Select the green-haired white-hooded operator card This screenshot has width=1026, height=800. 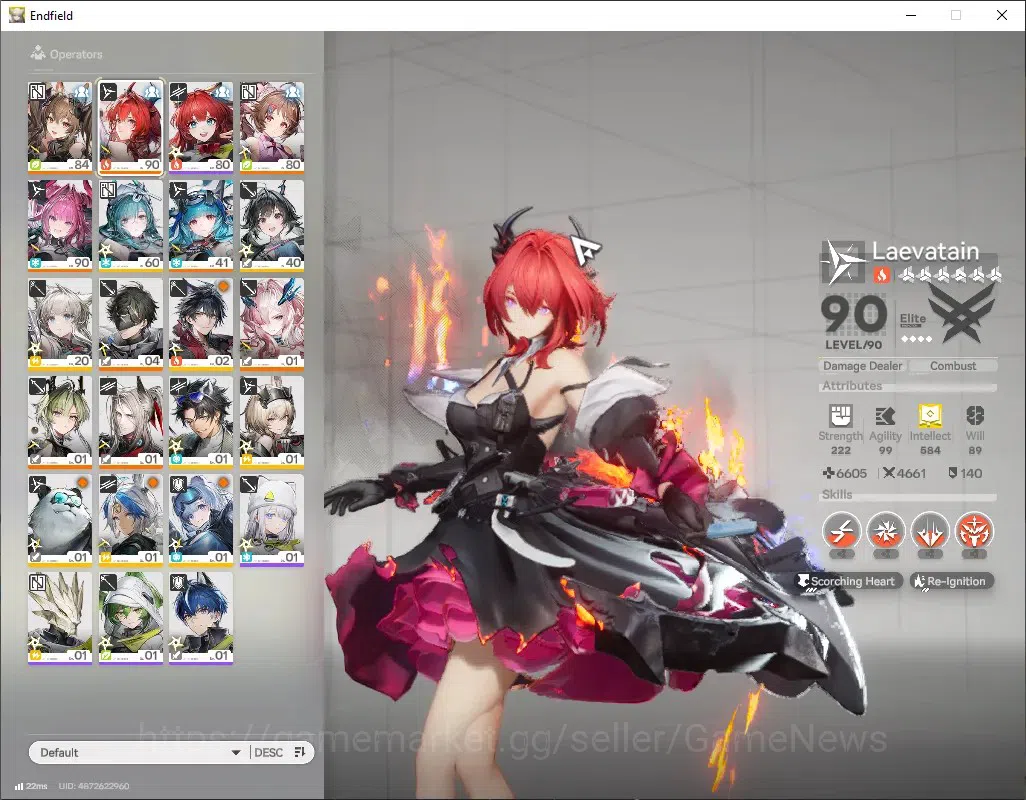click(x=130, y=618)
